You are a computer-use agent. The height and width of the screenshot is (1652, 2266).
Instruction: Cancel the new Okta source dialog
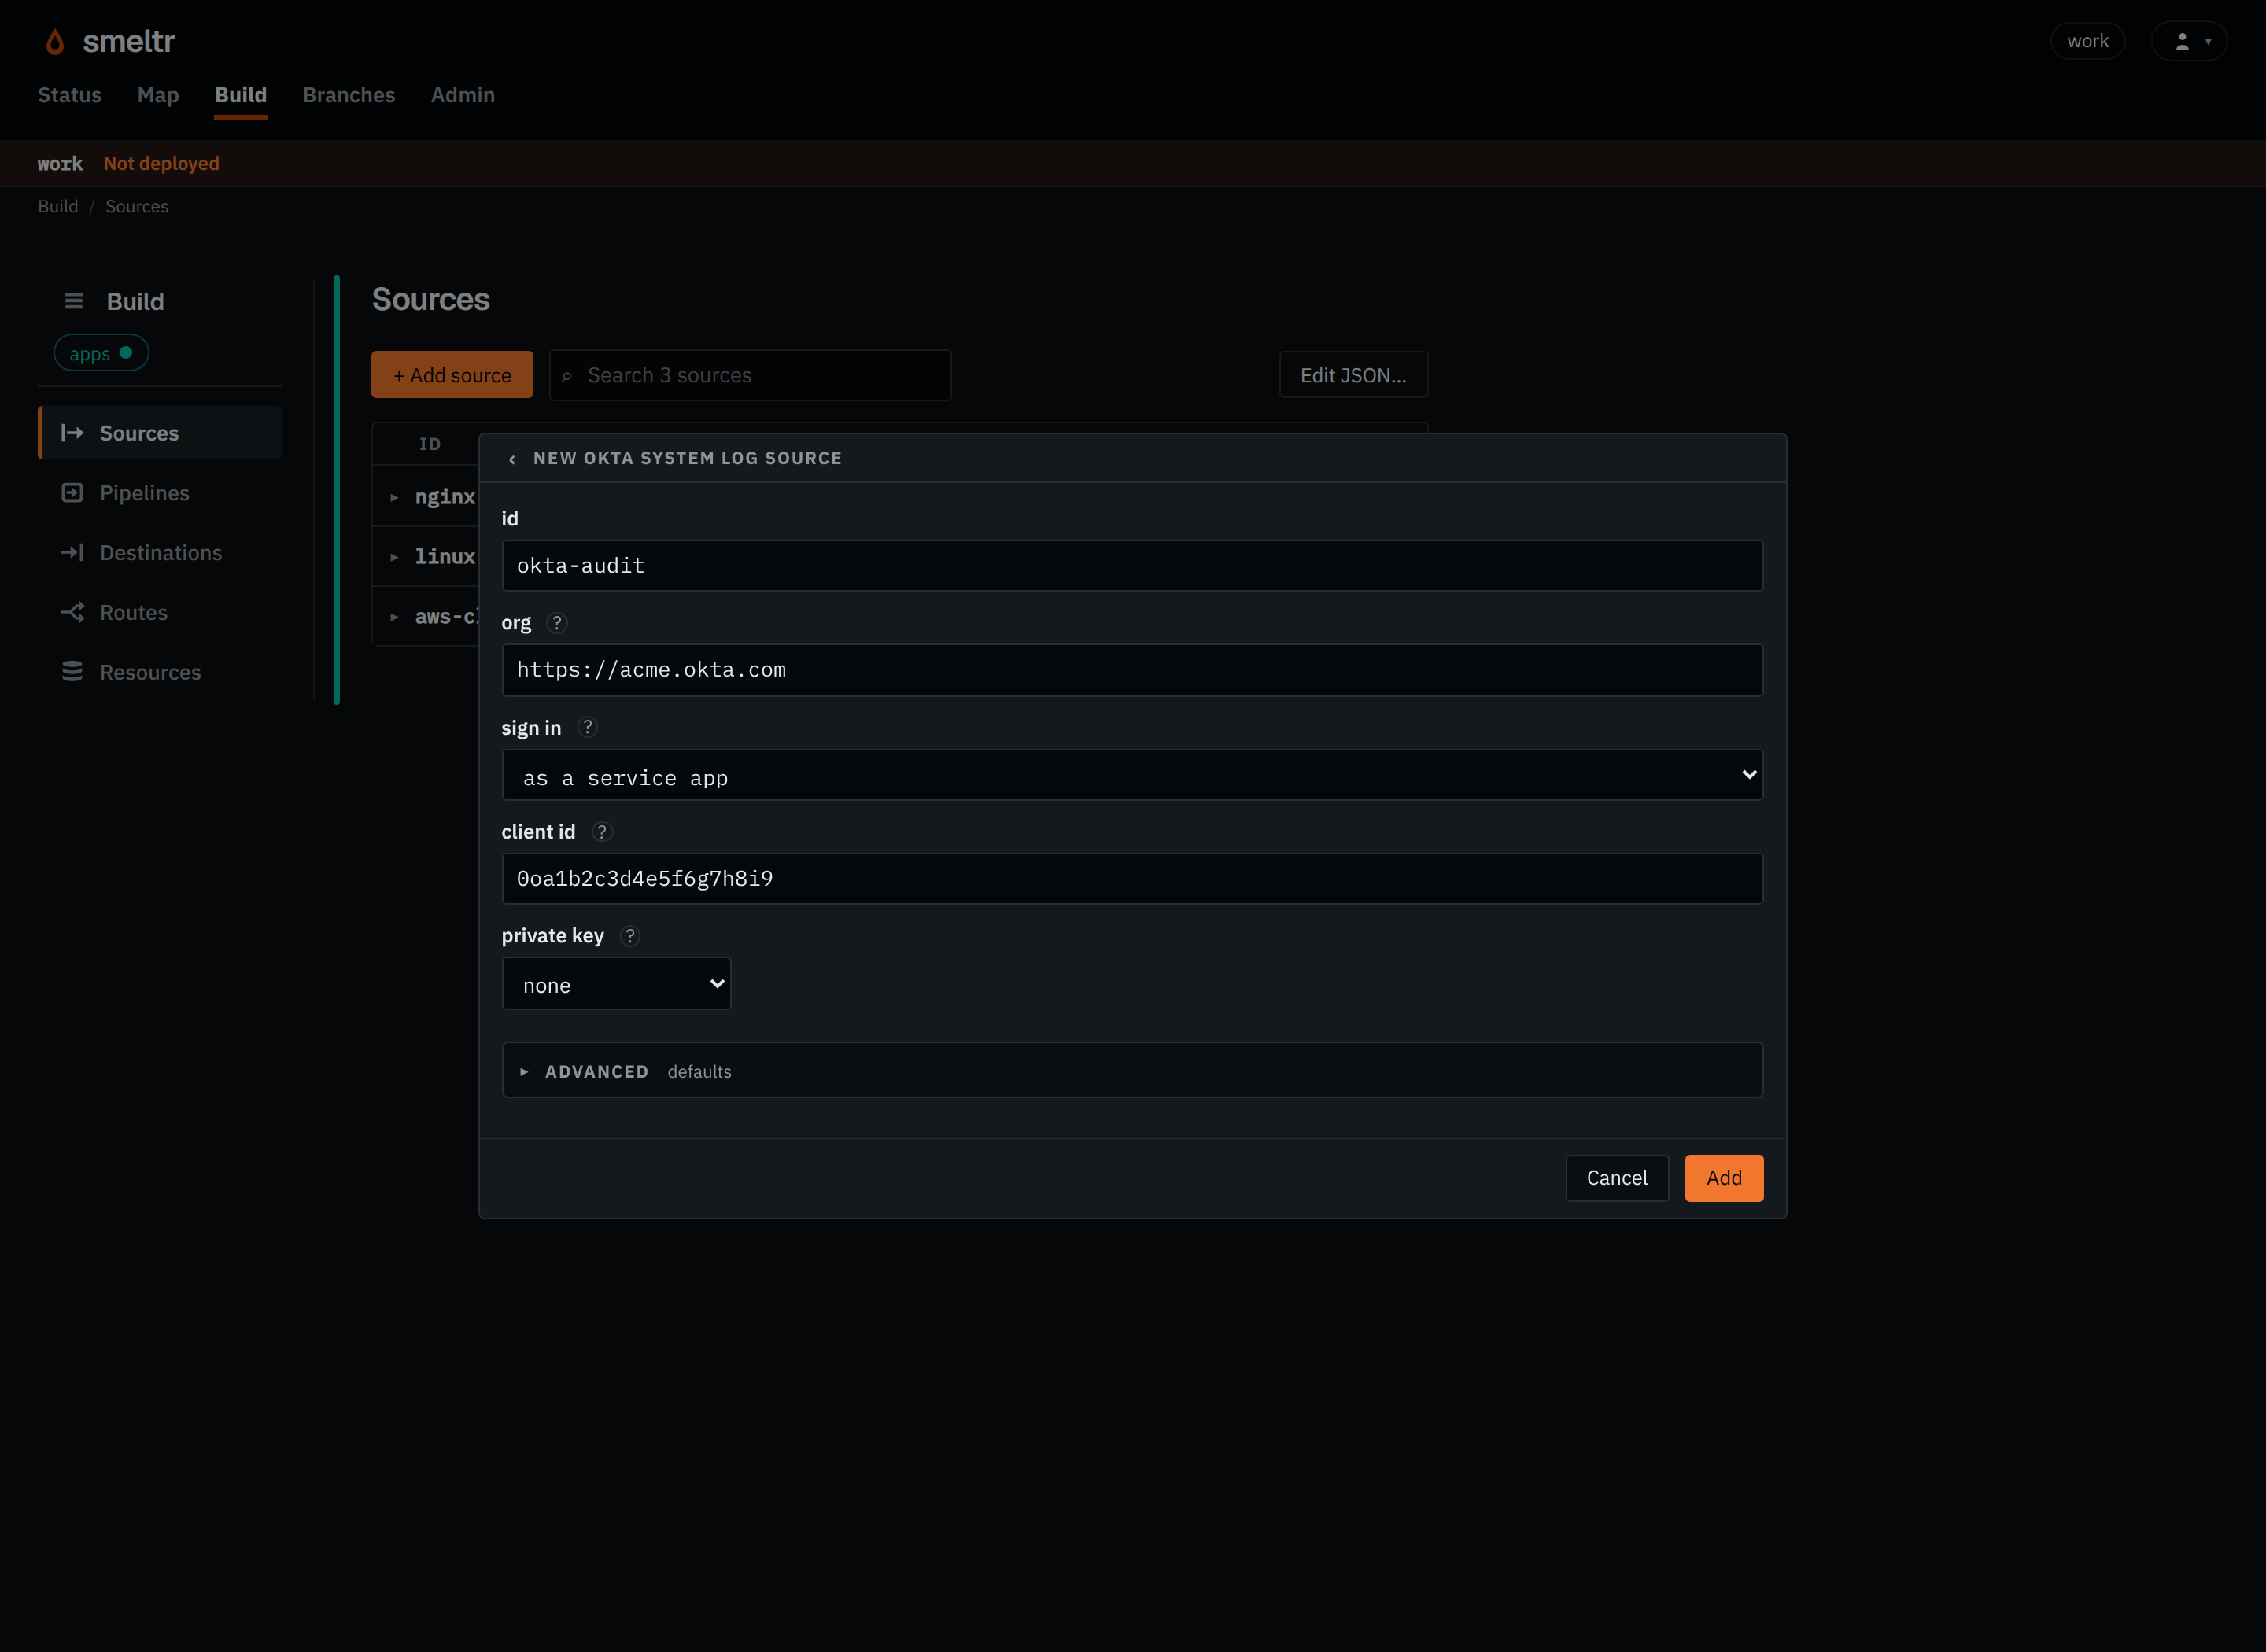pos(1617,1178)
